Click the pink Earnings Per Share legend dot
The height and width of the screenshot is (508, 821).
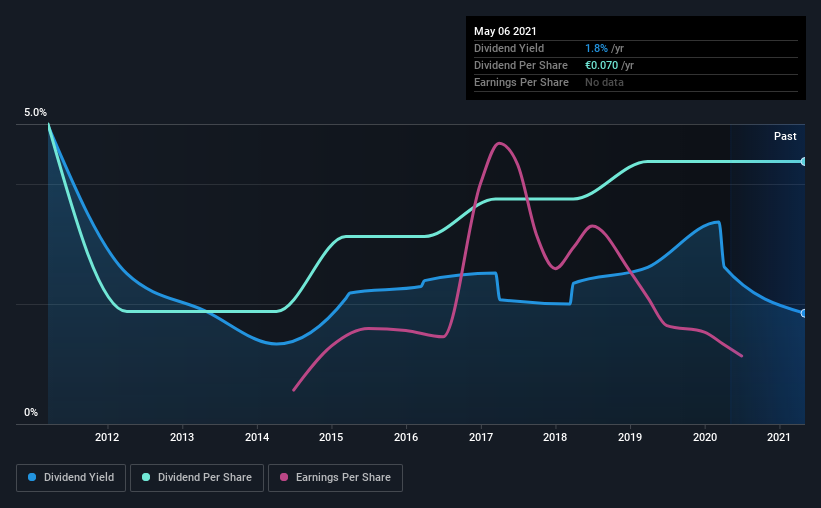[284, 477]
